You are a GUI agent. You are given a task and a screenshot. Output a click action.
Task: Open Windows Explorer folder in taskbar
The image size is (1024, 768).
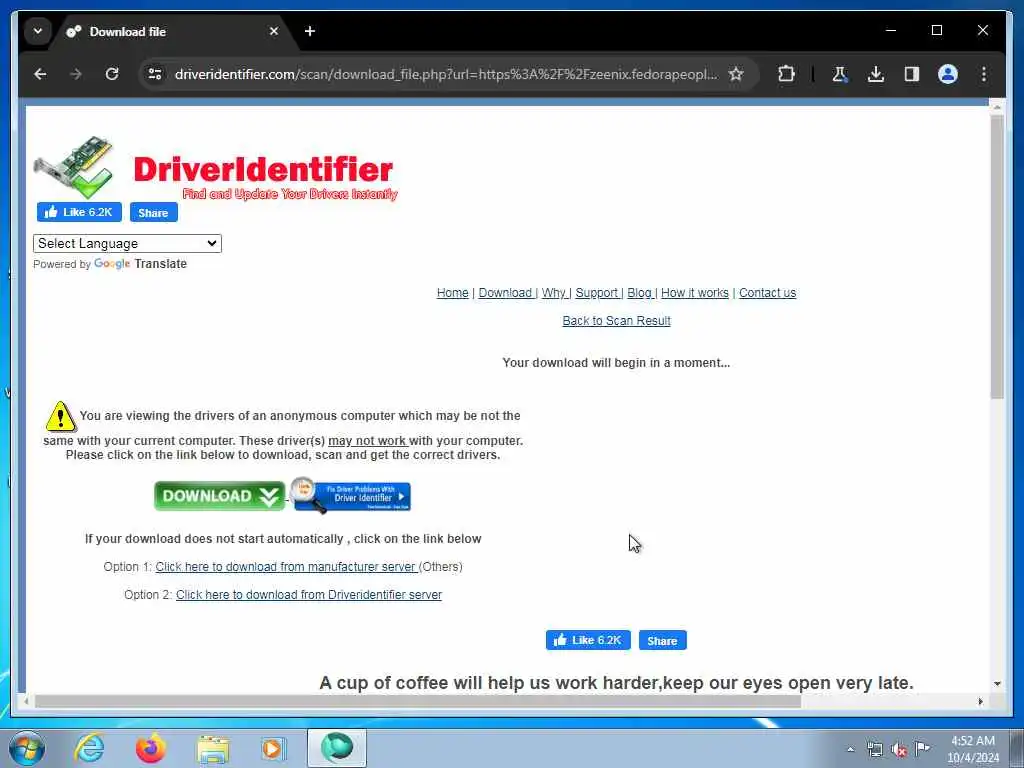(x=213, y=748)
